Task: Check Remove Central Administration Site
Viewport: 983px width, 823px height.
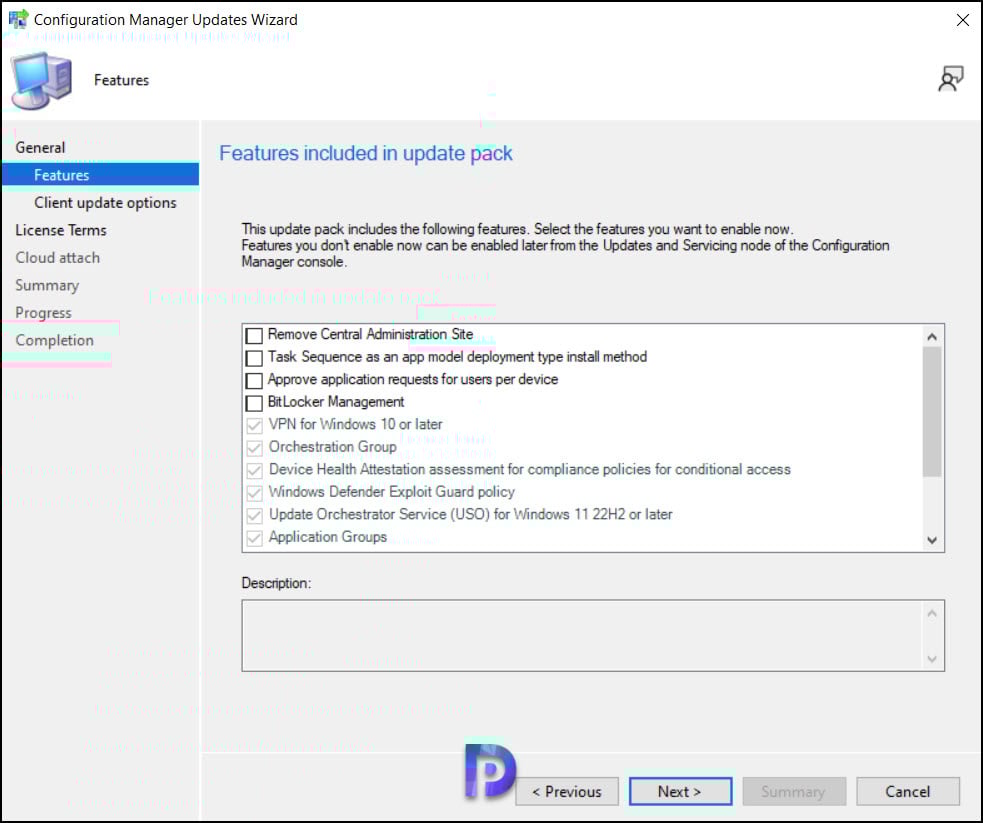Action: point(254,335)
